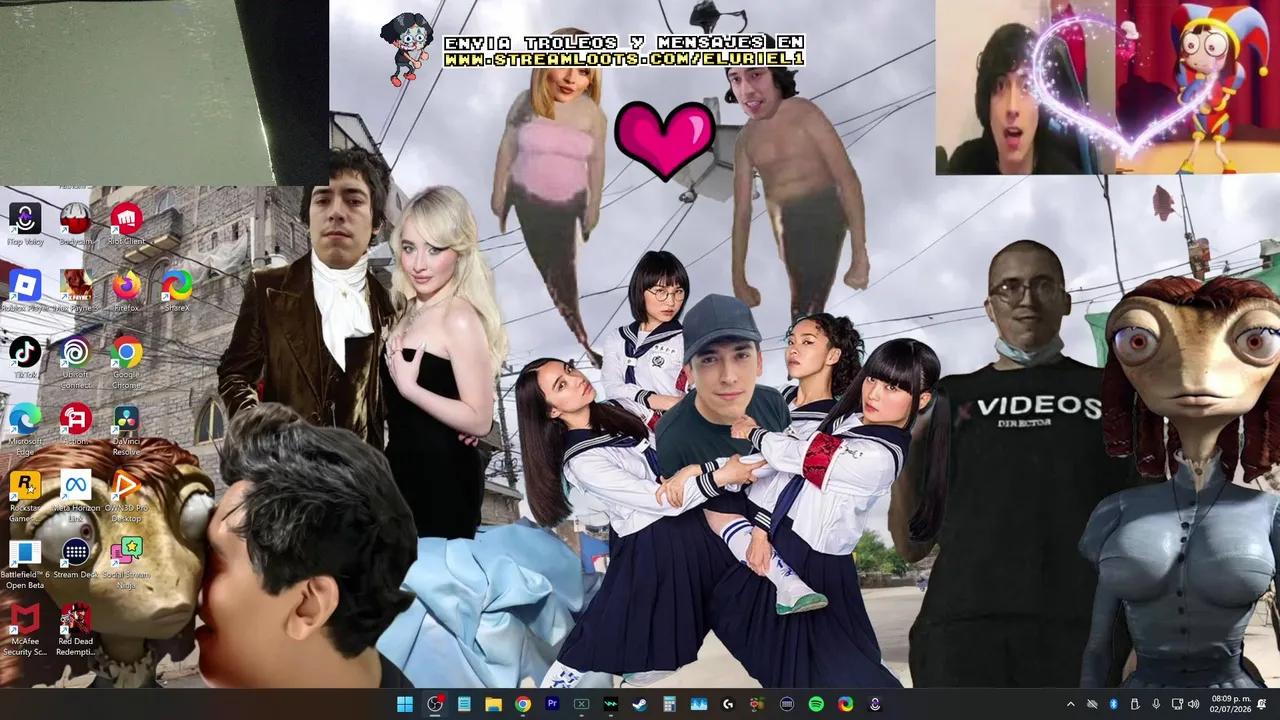
Task: Open the McAfee Security Scan shortcut
Action: point(25,630)
